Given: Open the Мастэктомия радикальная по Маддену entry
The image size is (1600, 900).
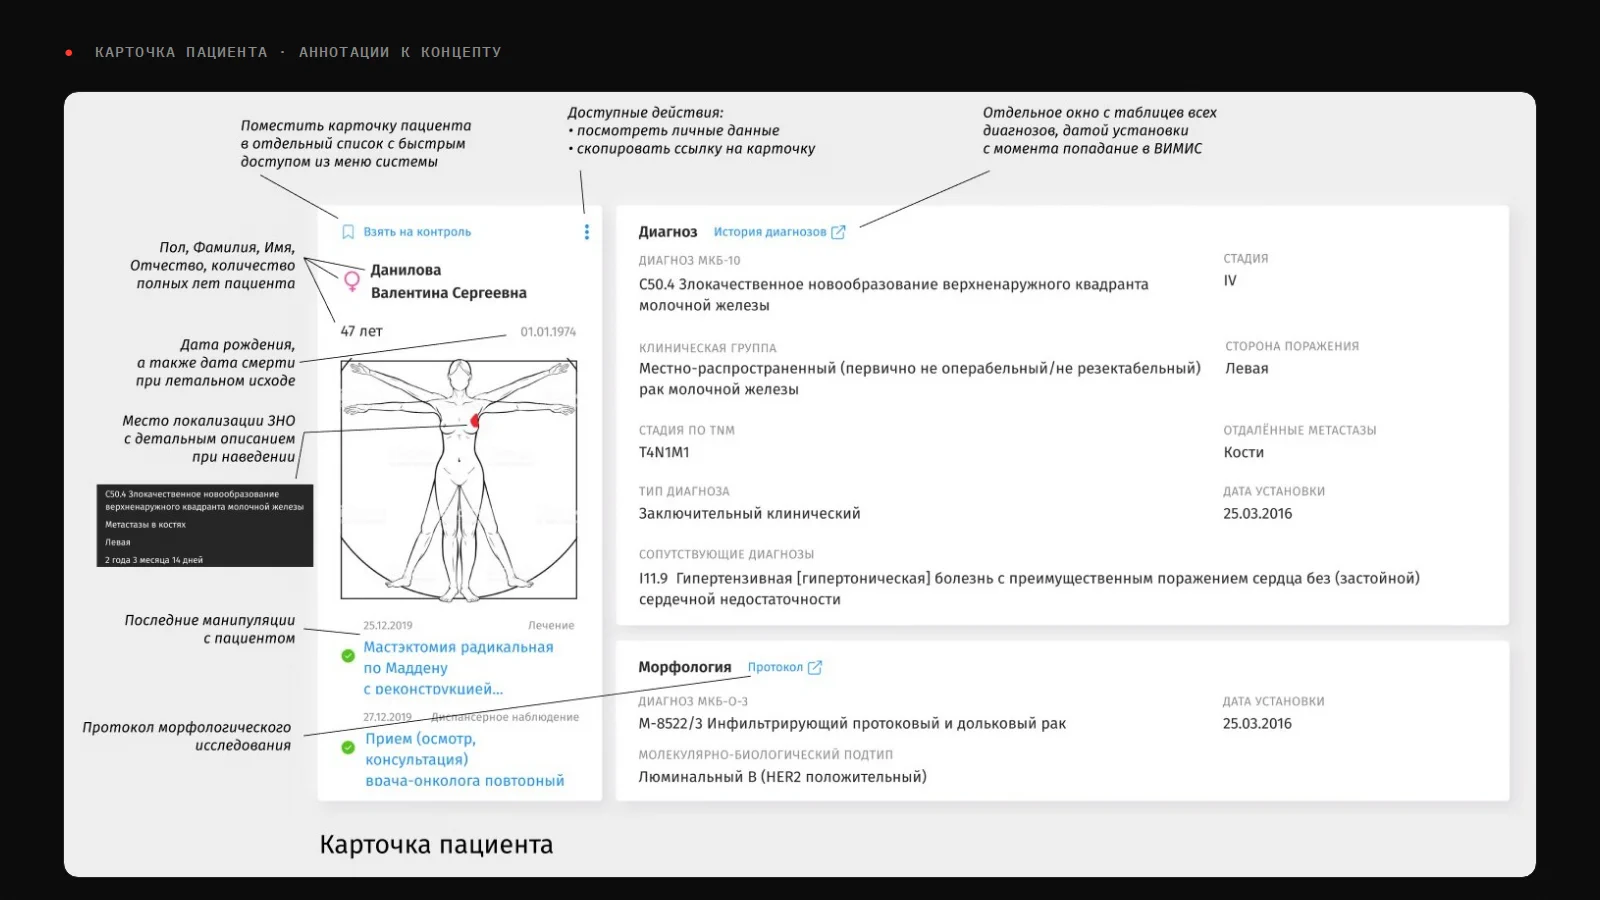Looking at the screenshot, I should 458,668.
